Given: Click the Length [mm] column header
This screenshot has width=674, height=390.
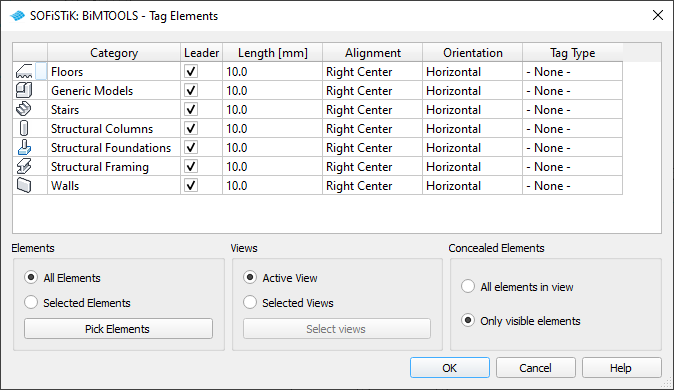Looking at the screenshot, I should (273, 52).
